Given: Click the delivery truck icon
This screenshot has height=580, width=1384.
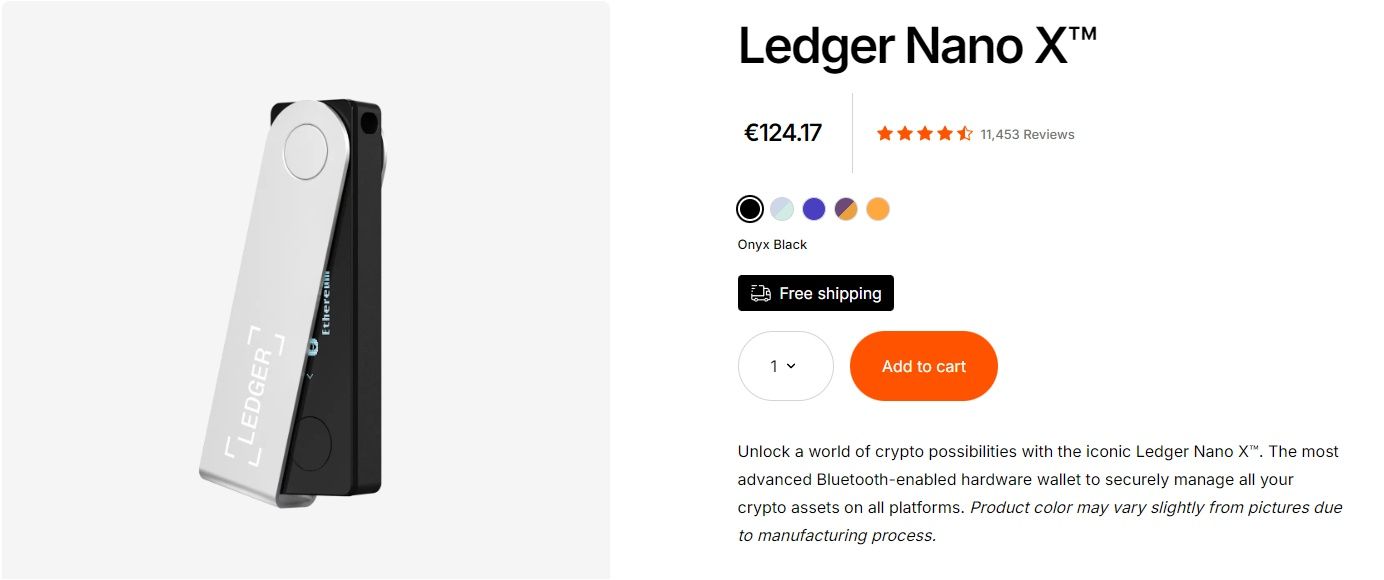Looking at the screenshot, I should point(760,293).
